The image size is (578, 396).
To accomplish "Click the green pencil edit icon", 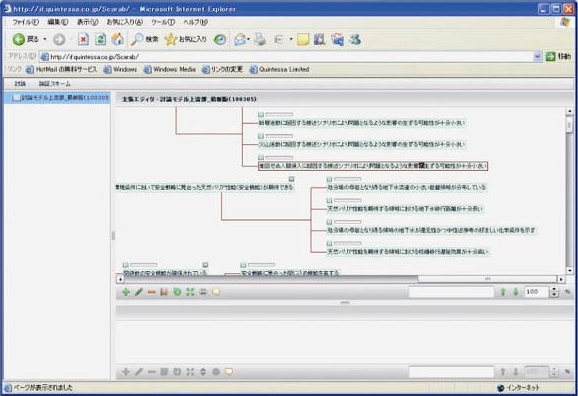I will tap(139, 292).
